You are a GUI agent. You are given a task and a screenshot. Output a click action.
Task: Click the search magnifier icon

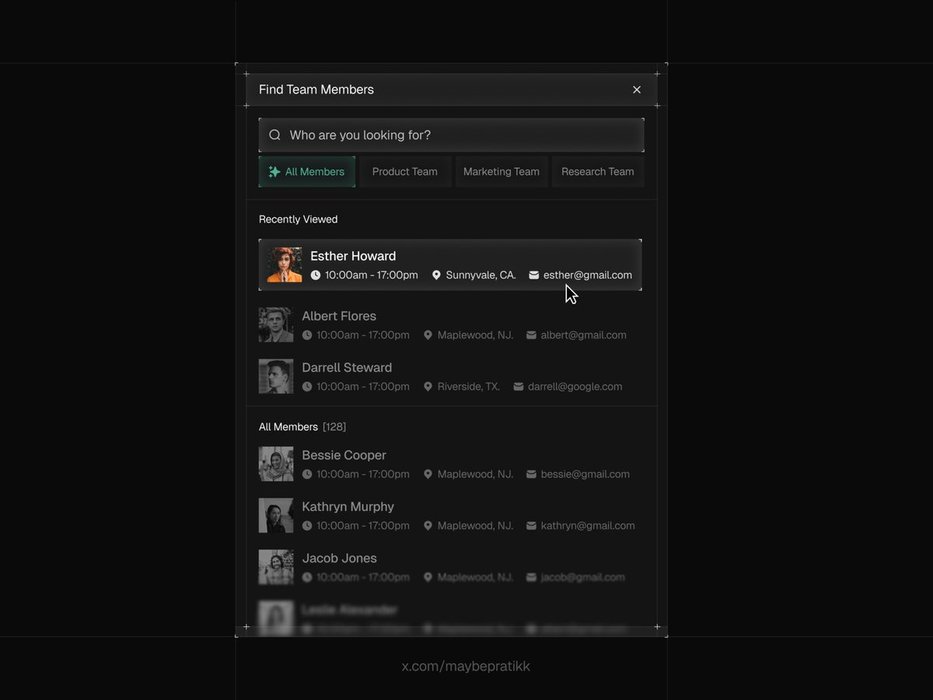275,135
